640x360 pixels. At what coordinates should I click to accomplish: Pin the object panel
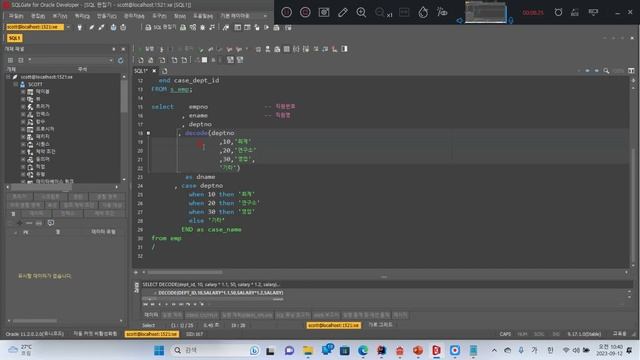click(x=113, y=49)
